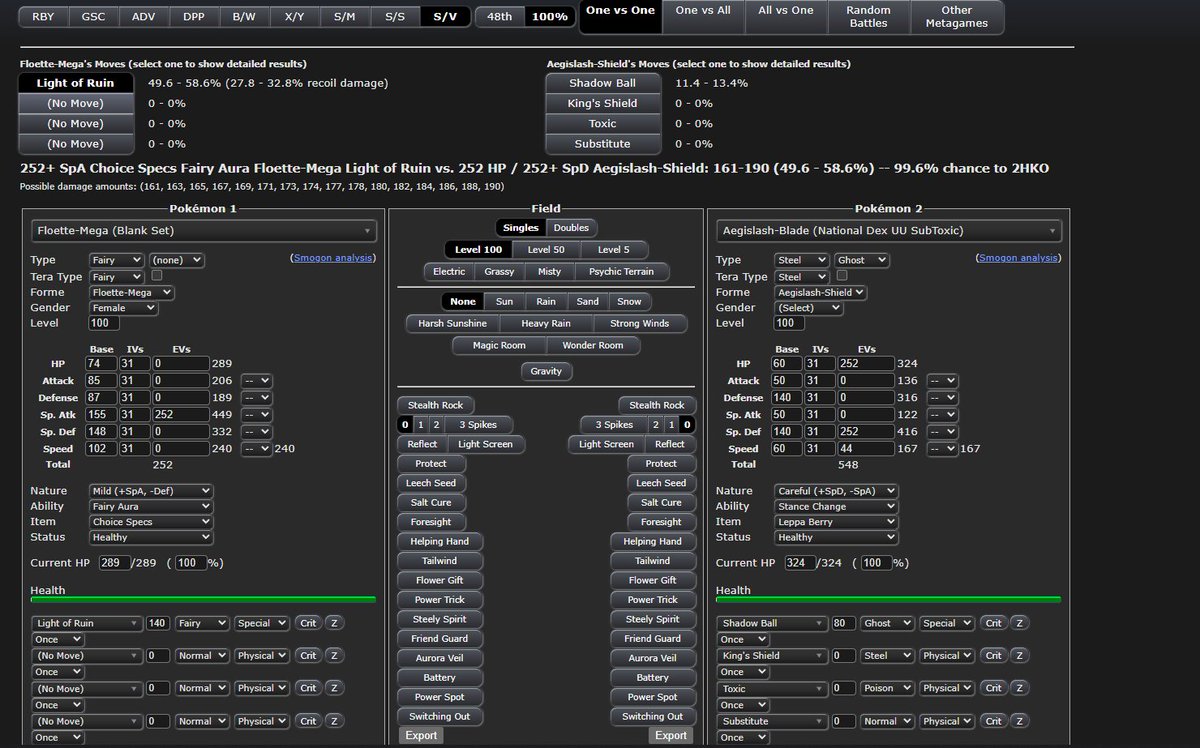Enable Misty terrain

pos(548,271)
